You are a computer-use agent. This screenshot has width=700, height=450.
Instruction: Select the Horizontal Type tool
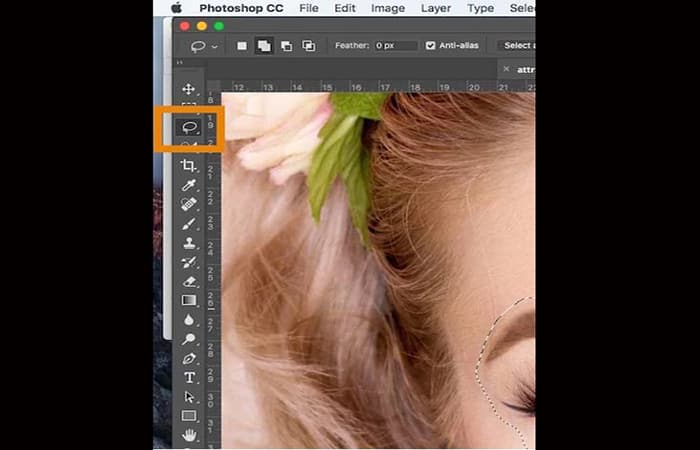(x=188, y=377)
